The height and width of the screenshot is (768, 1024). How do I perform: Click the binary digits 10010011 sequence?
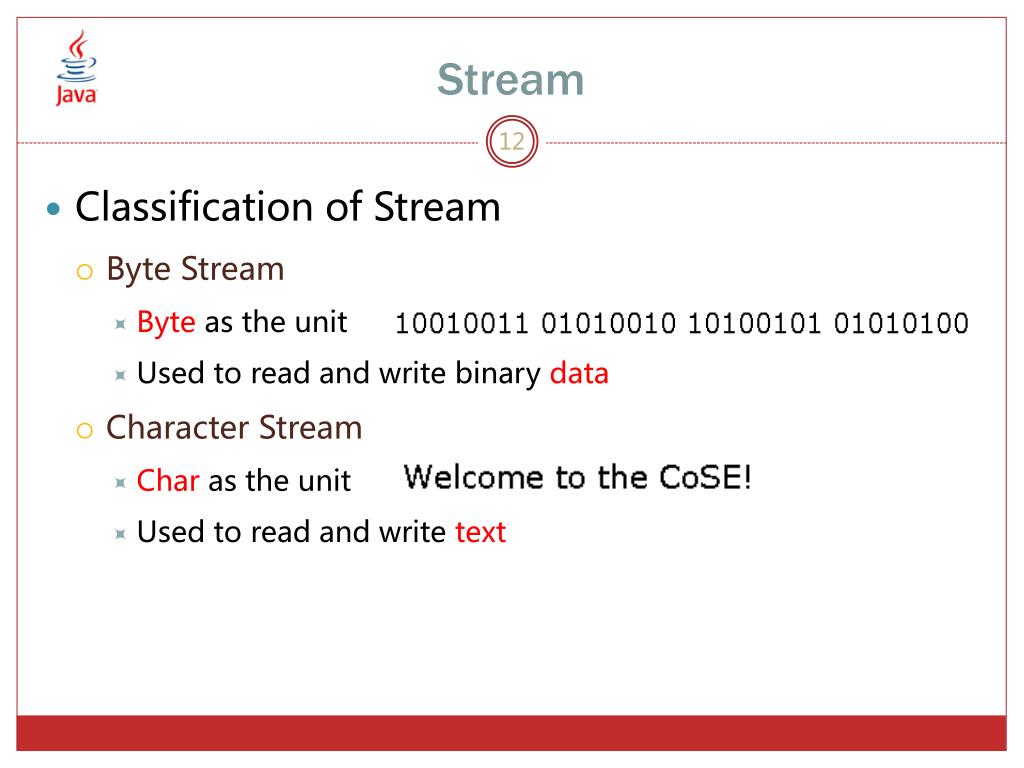point(682,323)
